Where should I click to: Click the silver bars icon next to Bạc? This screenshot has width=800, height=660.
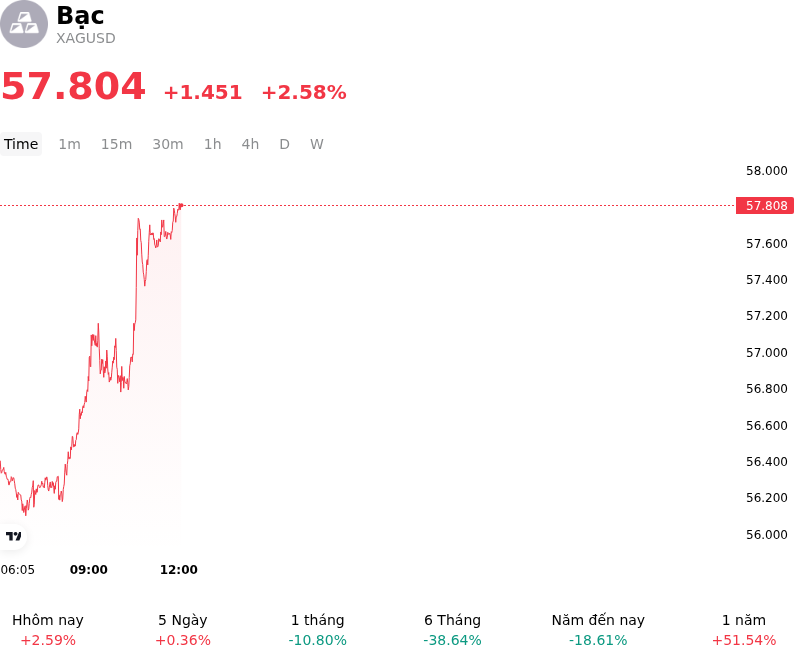pyautogui.click(x=24, y=24)
